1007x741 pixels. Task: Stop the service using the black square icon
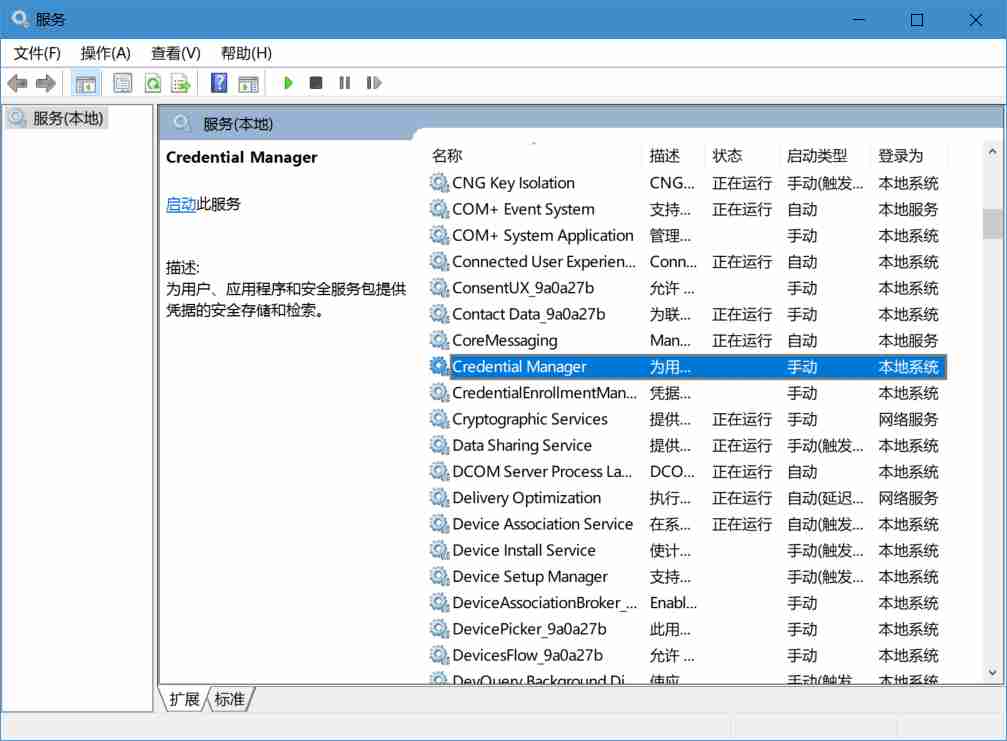pos(314,83)
